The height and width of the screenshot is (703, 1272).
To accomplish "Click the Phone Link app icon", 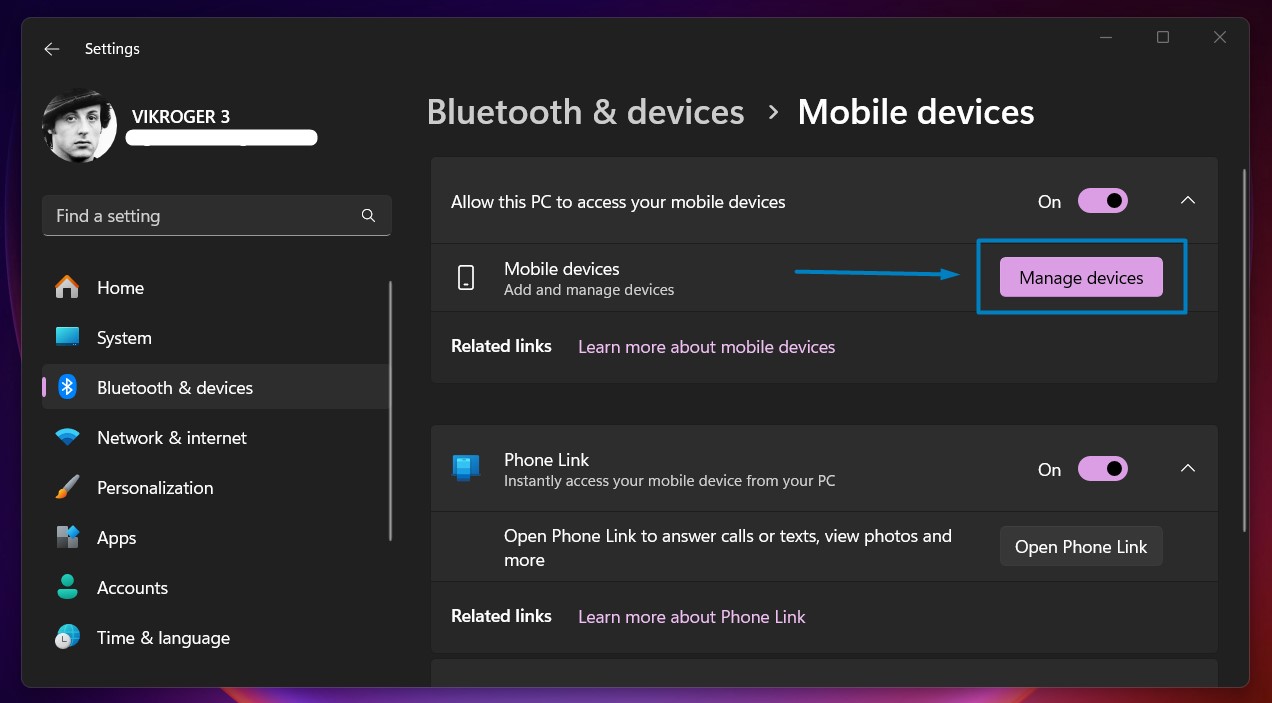I will (466, 468).
